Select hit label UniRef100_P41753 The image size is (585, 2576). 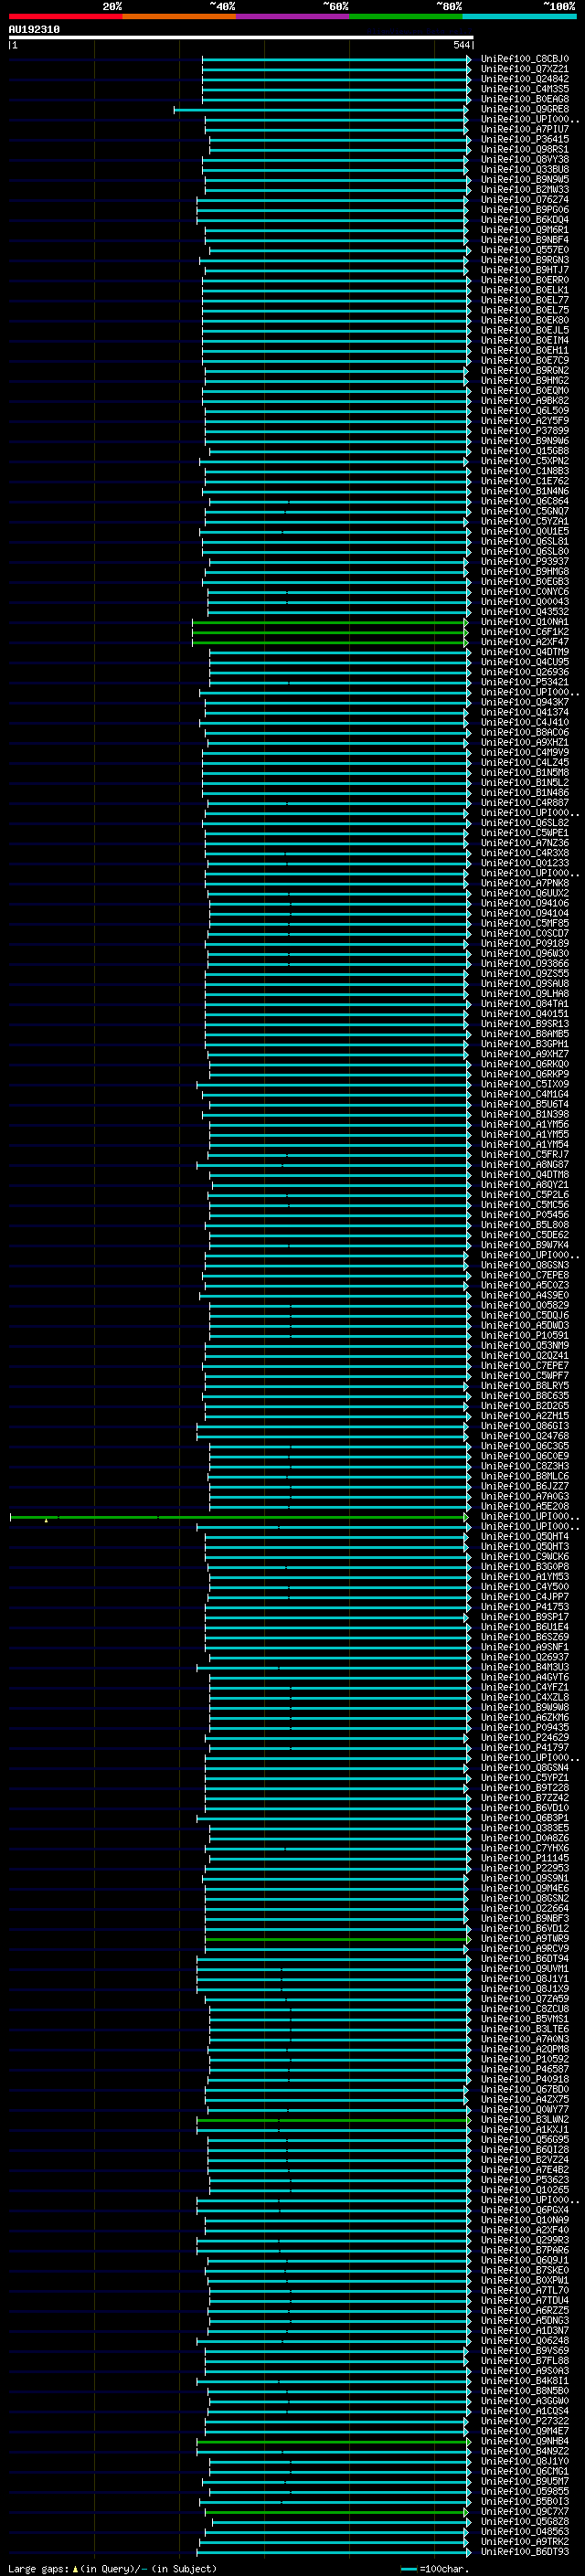(525, 1606)
